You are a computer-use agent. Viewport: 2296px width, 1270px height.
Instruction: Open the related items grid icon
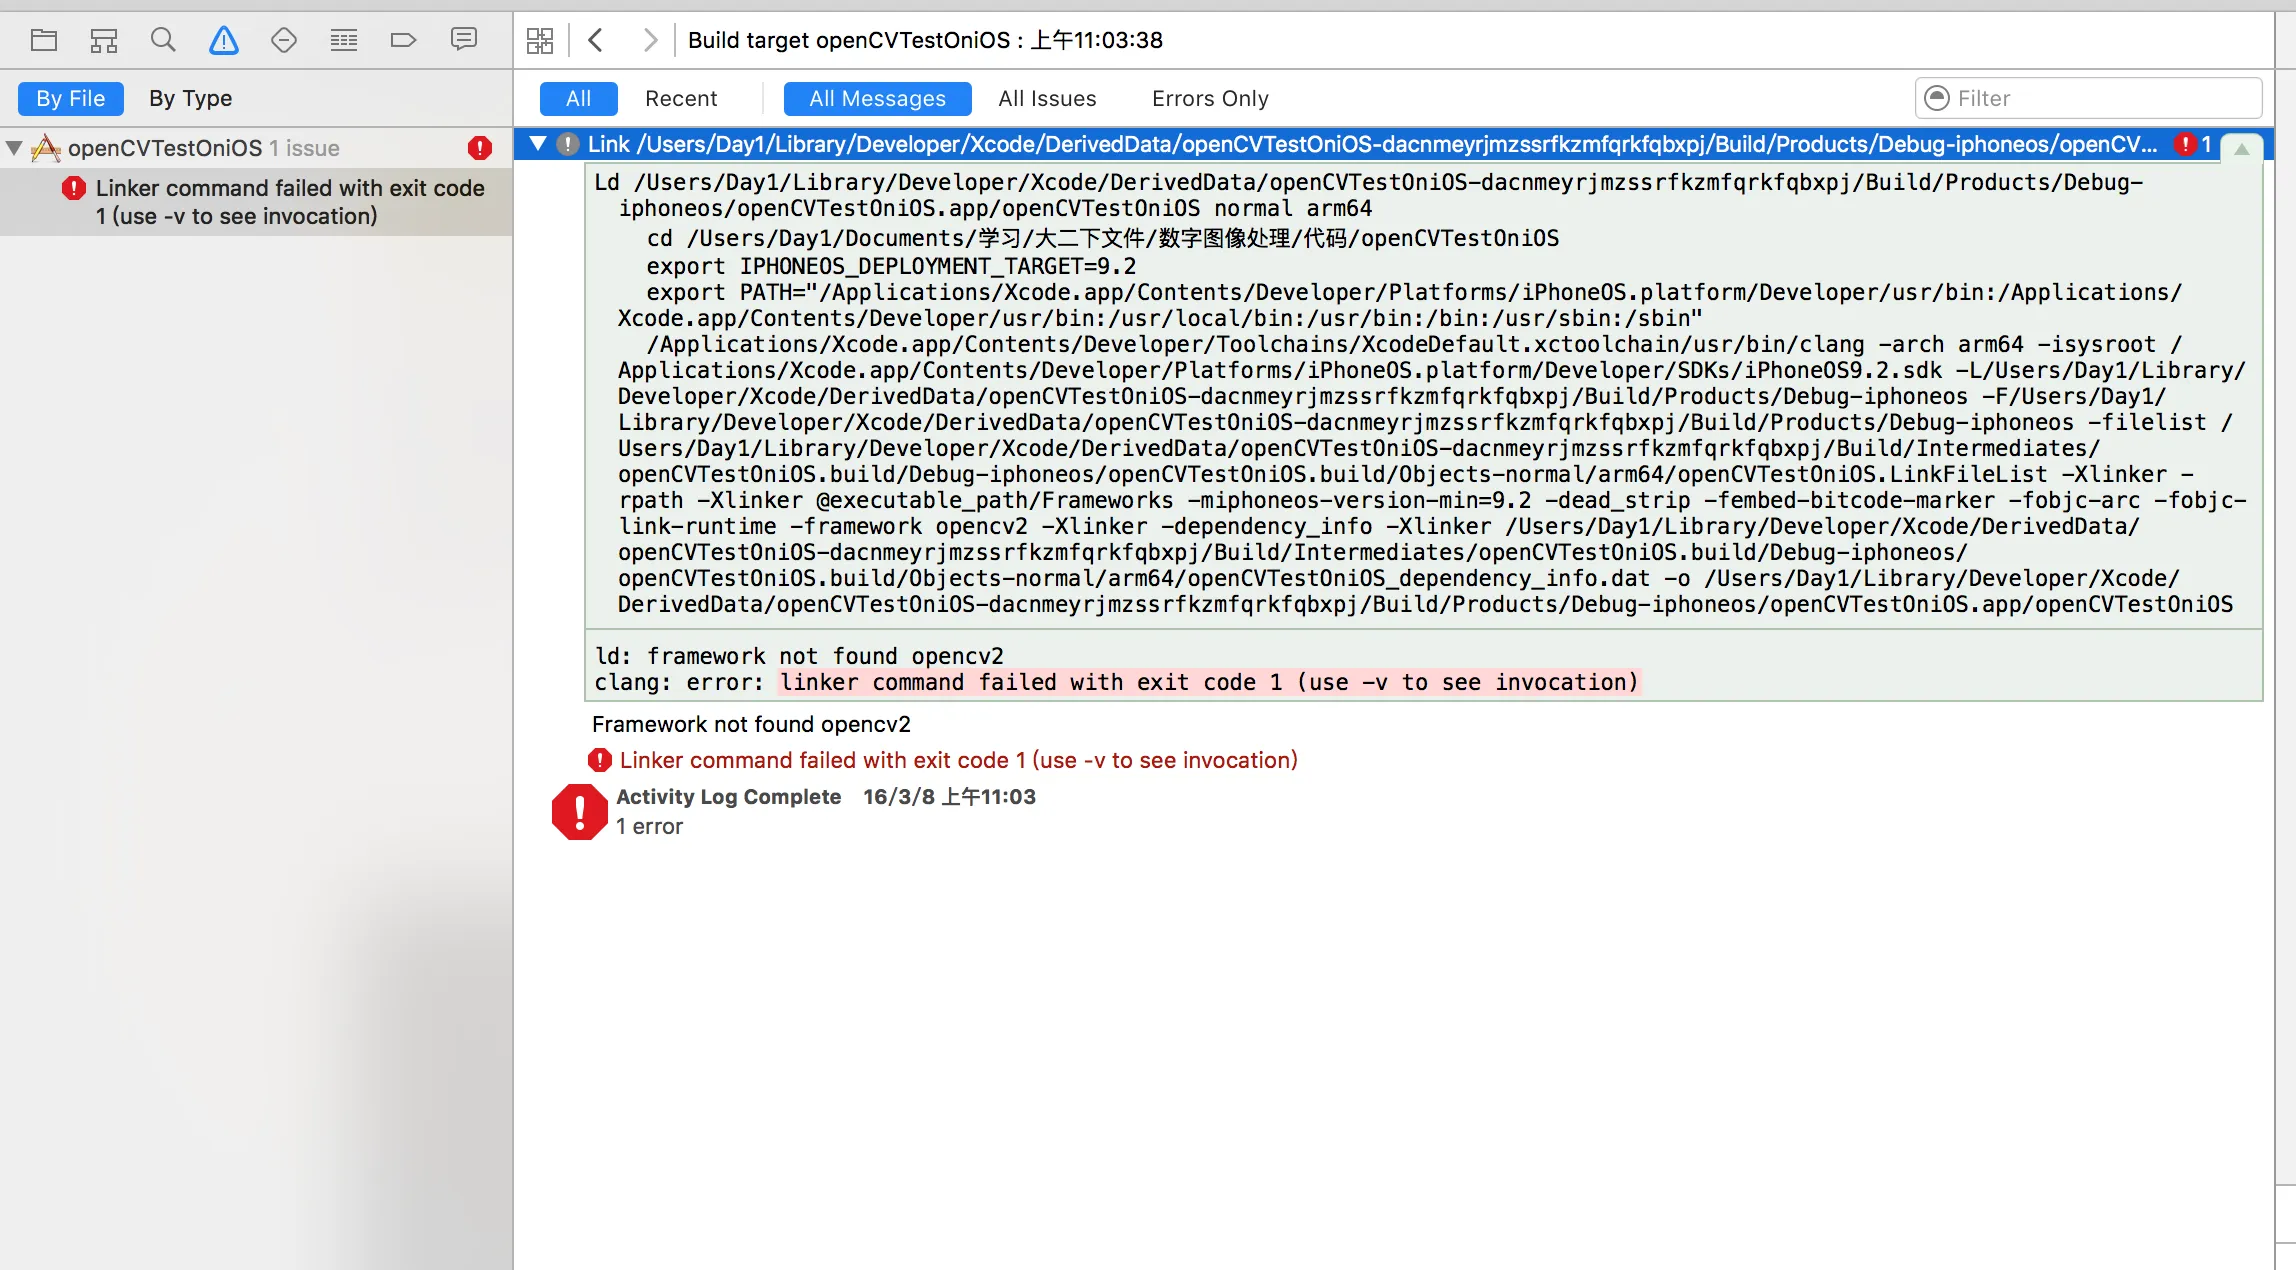(540, 40)
